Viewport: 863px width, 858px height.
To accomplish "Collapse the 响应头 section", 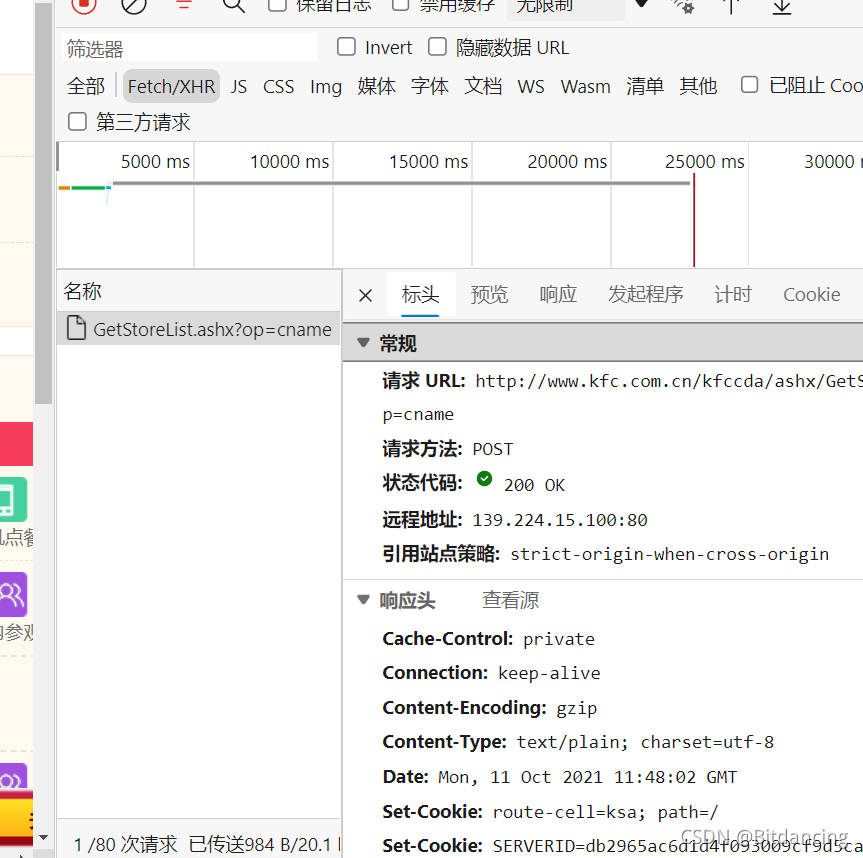I will (x=363, y=601).
